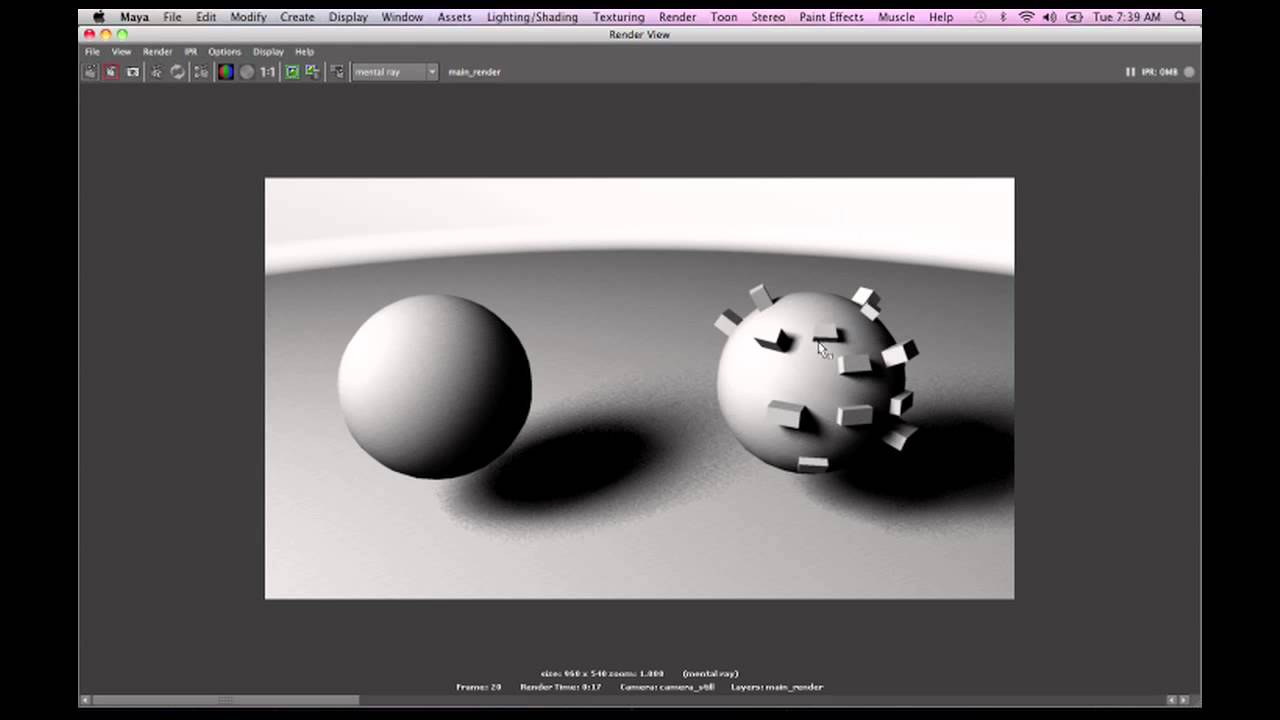
Task: Click the 'Camera: camera_still' status text
Action: (x=667, y=687)
